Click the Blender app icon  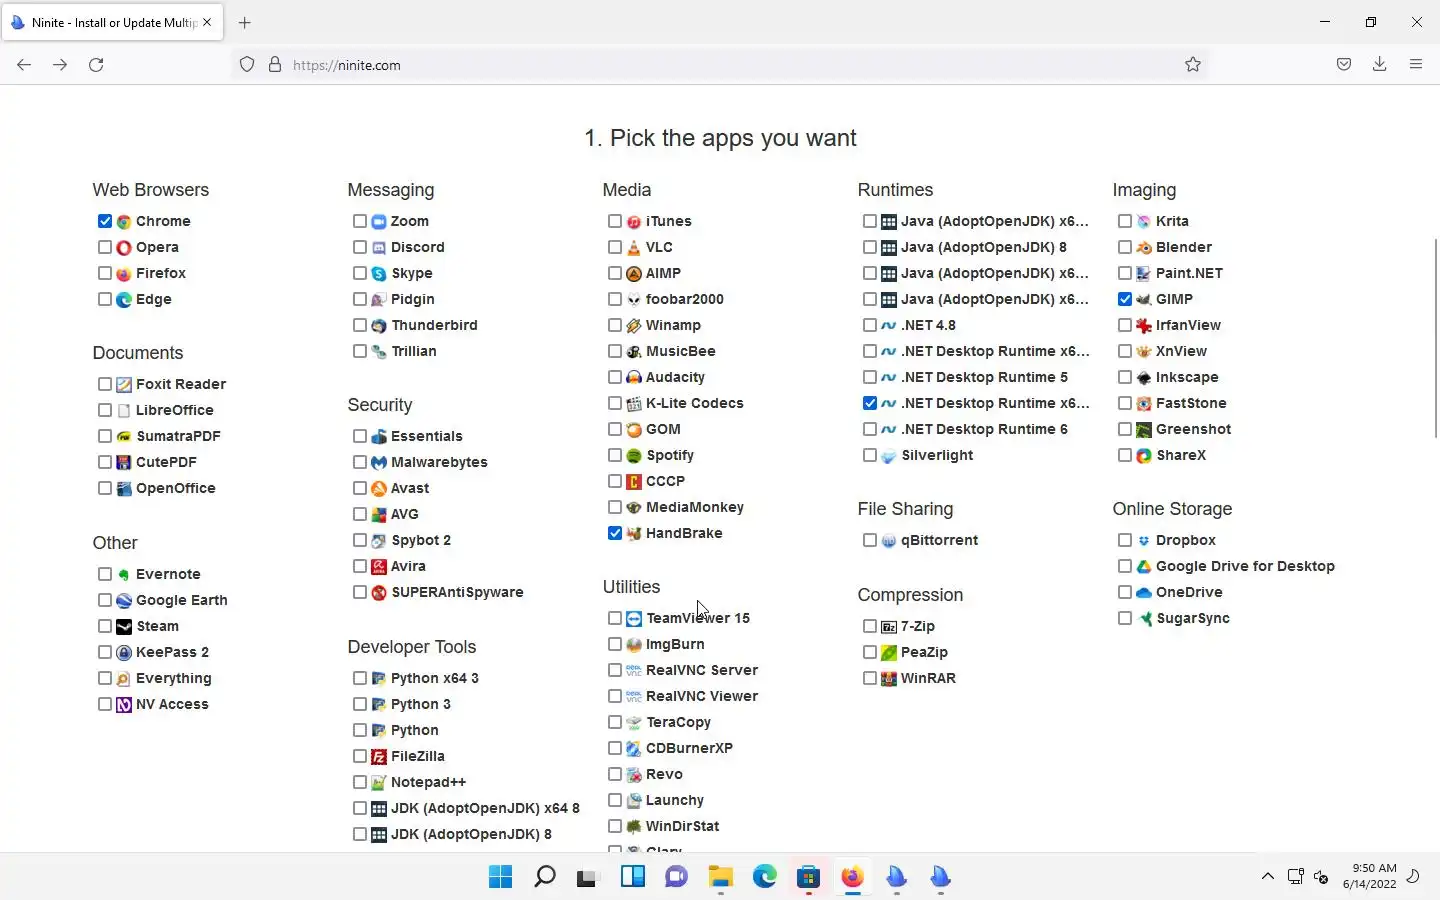point(1144,247)
